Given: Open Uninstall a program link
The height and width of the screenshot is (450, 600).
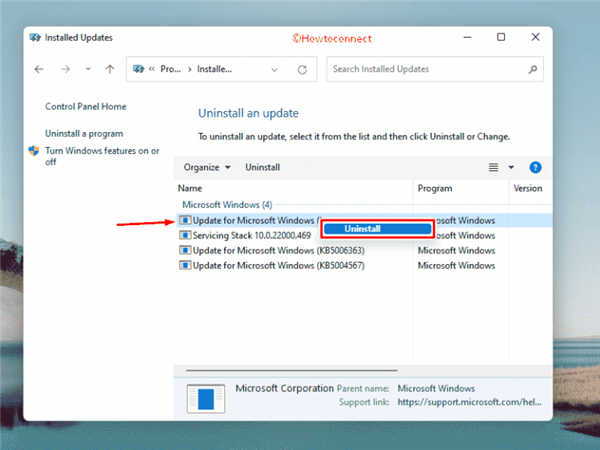Looking at the screenshot, I should pos(84,134).
